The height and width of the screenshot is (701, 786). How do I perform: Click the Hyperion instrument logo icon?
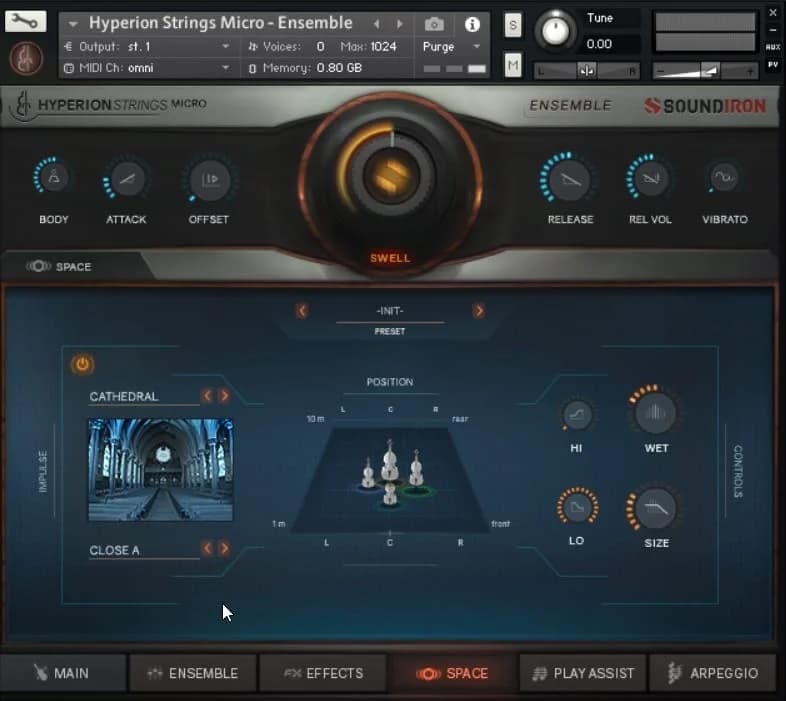[26, 58]
